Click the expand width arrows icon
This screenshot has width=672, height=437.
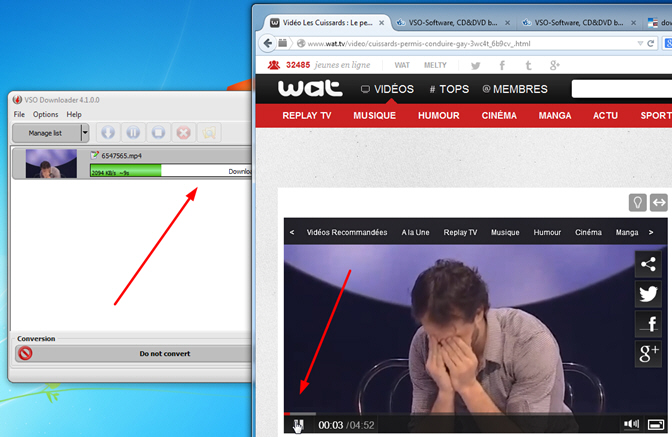click(x=659, y=202)
